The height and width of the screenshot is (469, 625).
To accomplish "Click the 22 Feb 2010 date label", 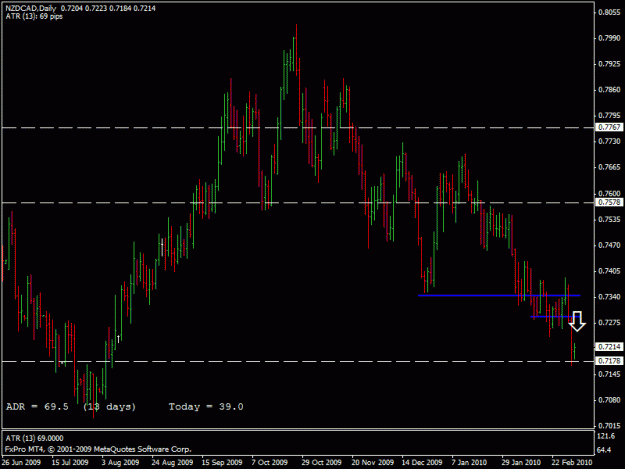I will coord(572,462).
